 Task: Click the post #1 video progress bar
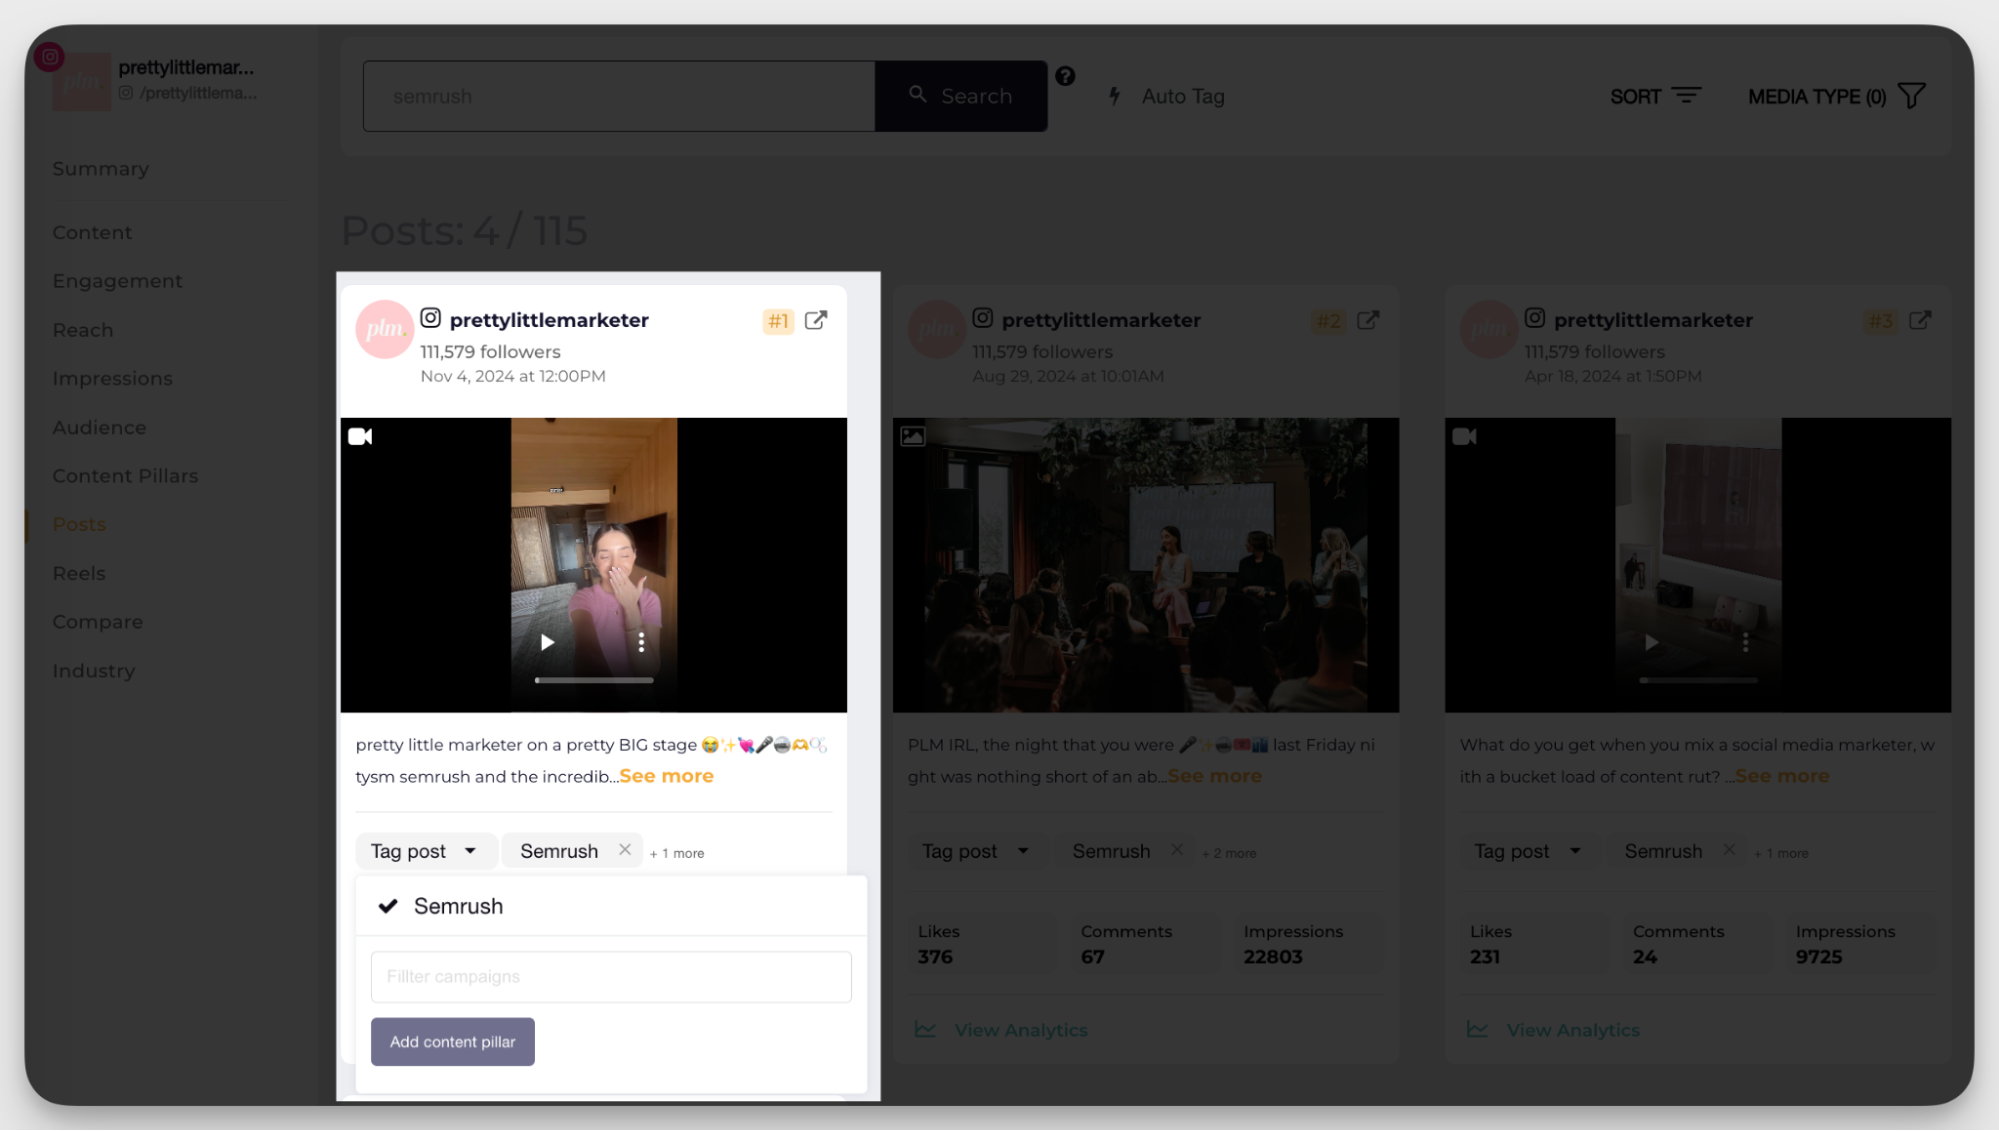point(594,680)
